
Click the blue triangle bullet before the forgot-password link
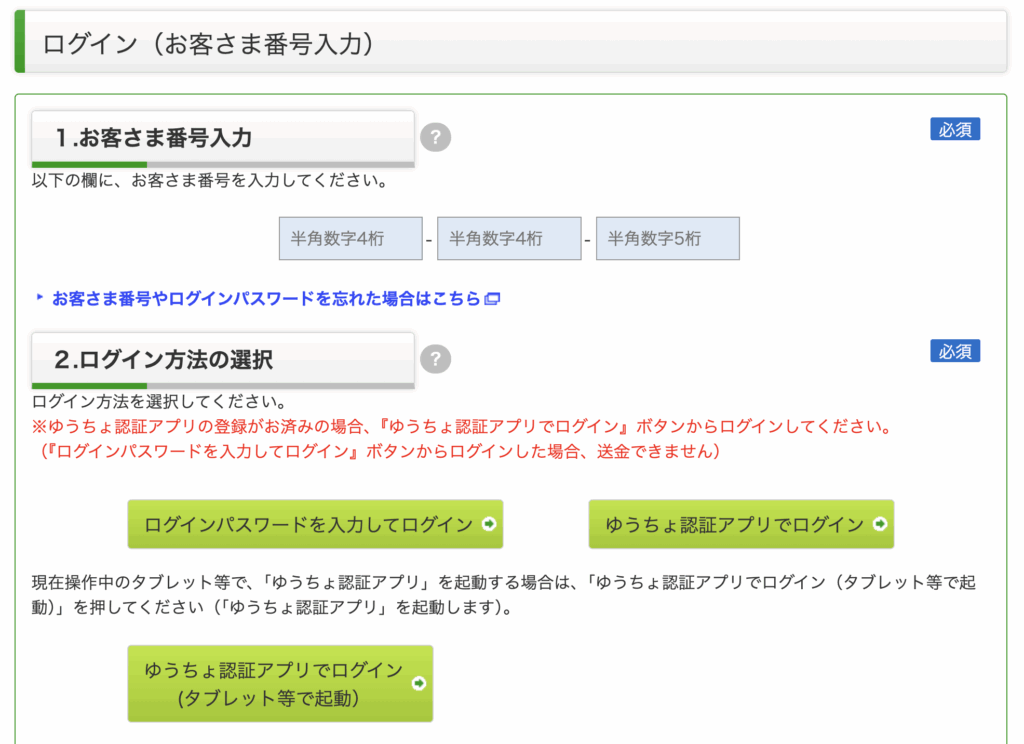(x=40, y=298)
